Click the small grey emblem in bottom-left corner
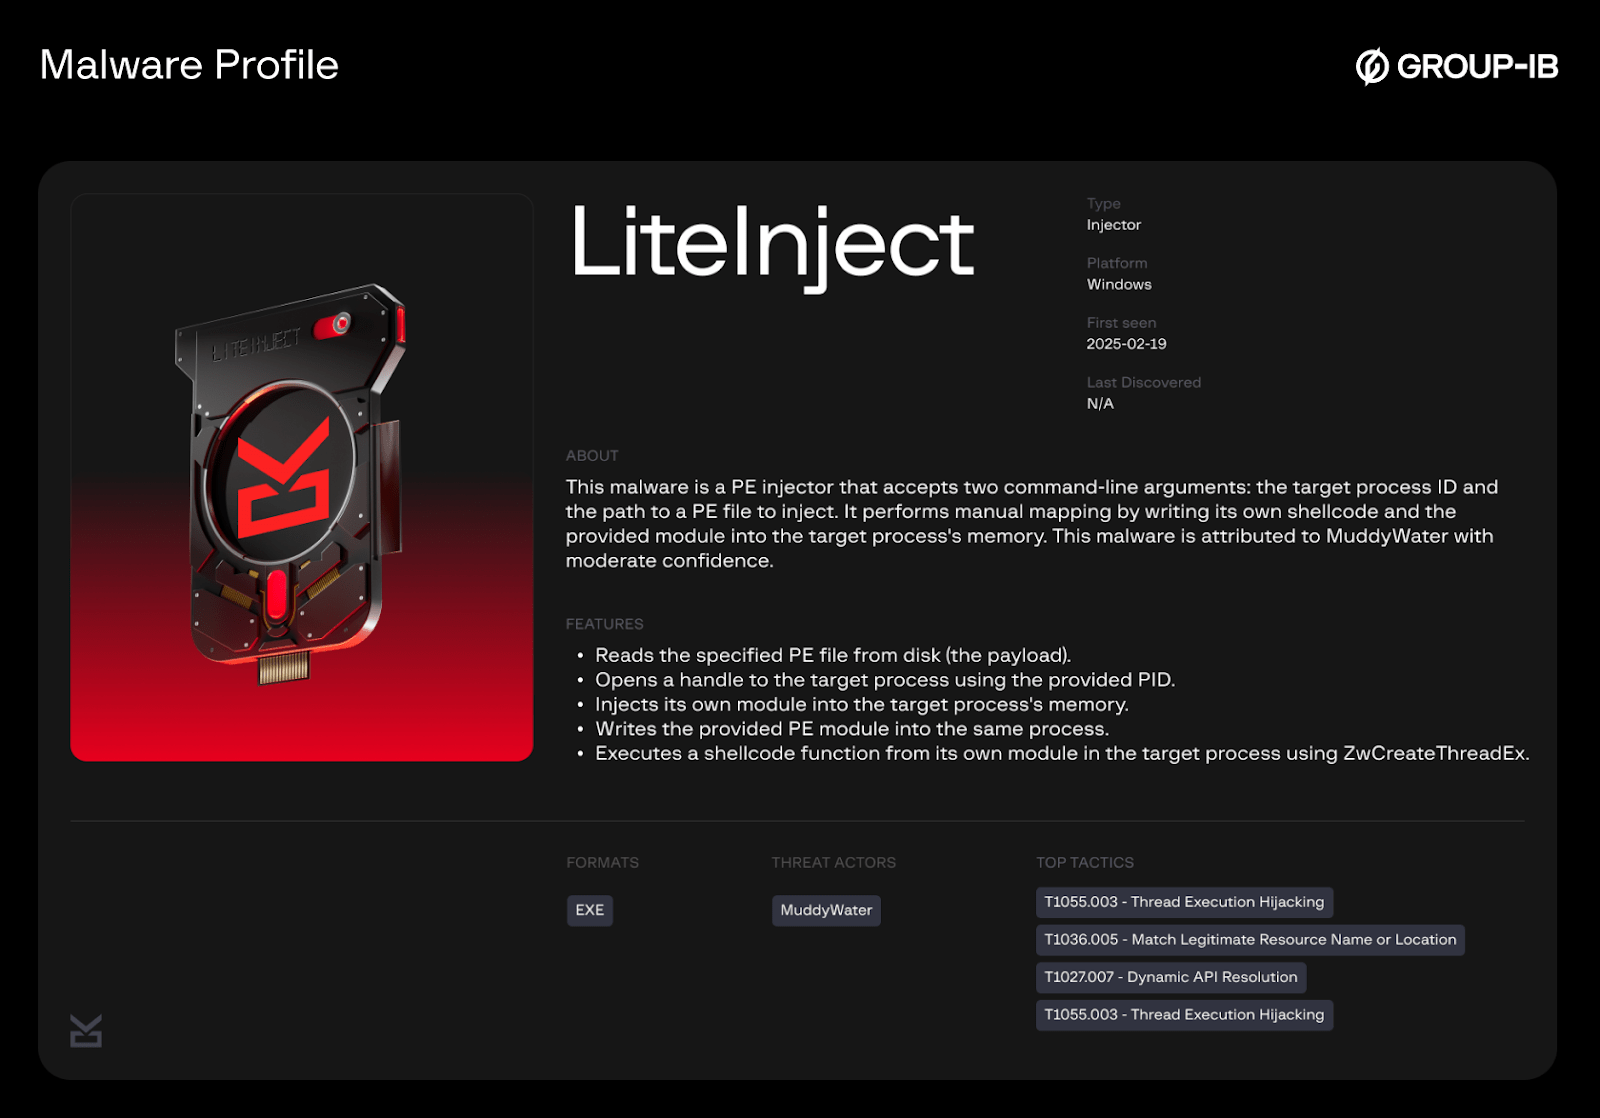The width and height of the screenshot is (1600, 1118). [86, 1030]
